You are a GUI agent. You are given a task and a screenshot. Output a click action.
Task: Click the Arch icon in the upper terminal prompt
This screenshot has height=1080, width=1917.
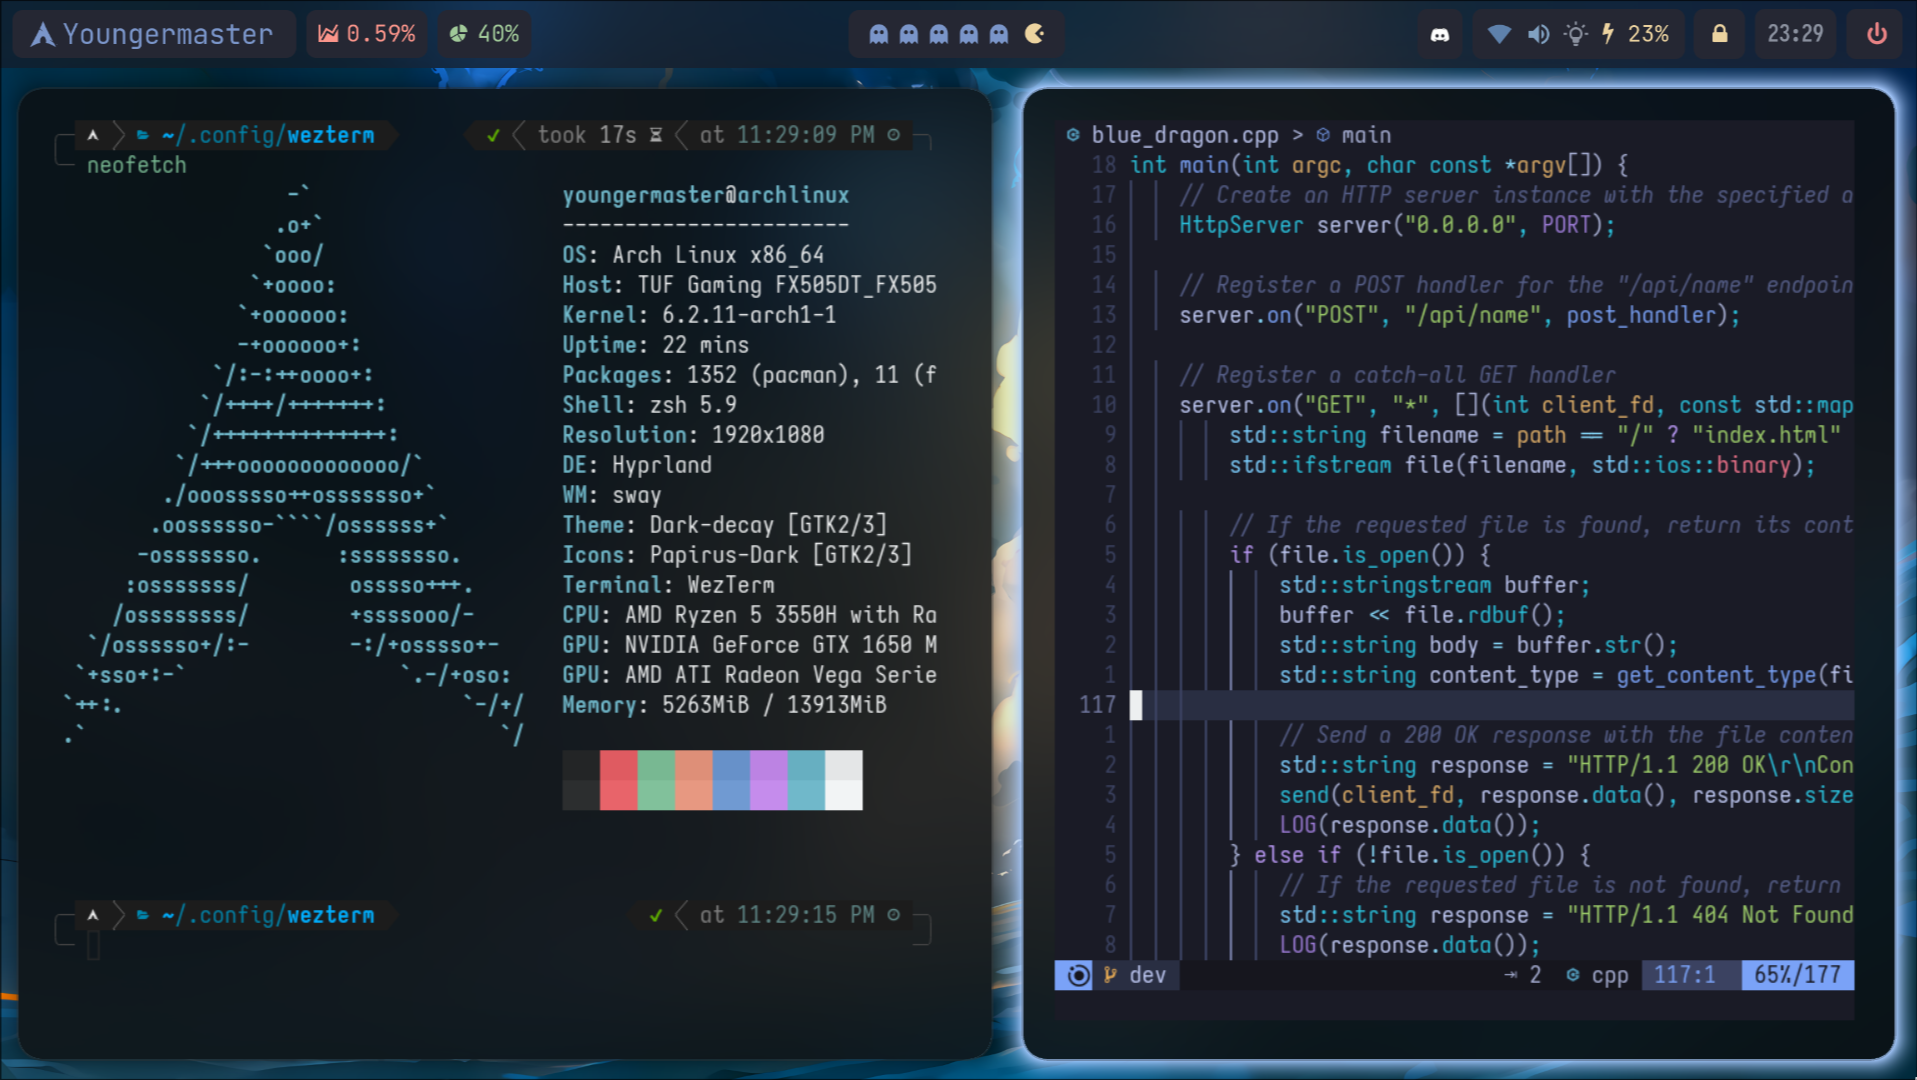click(93, 135)
